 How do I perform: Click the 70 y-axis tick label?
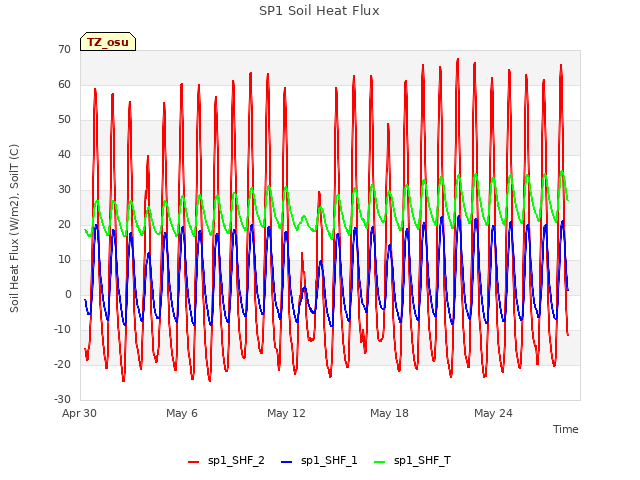pyautogui.click(x=64, y=49)
